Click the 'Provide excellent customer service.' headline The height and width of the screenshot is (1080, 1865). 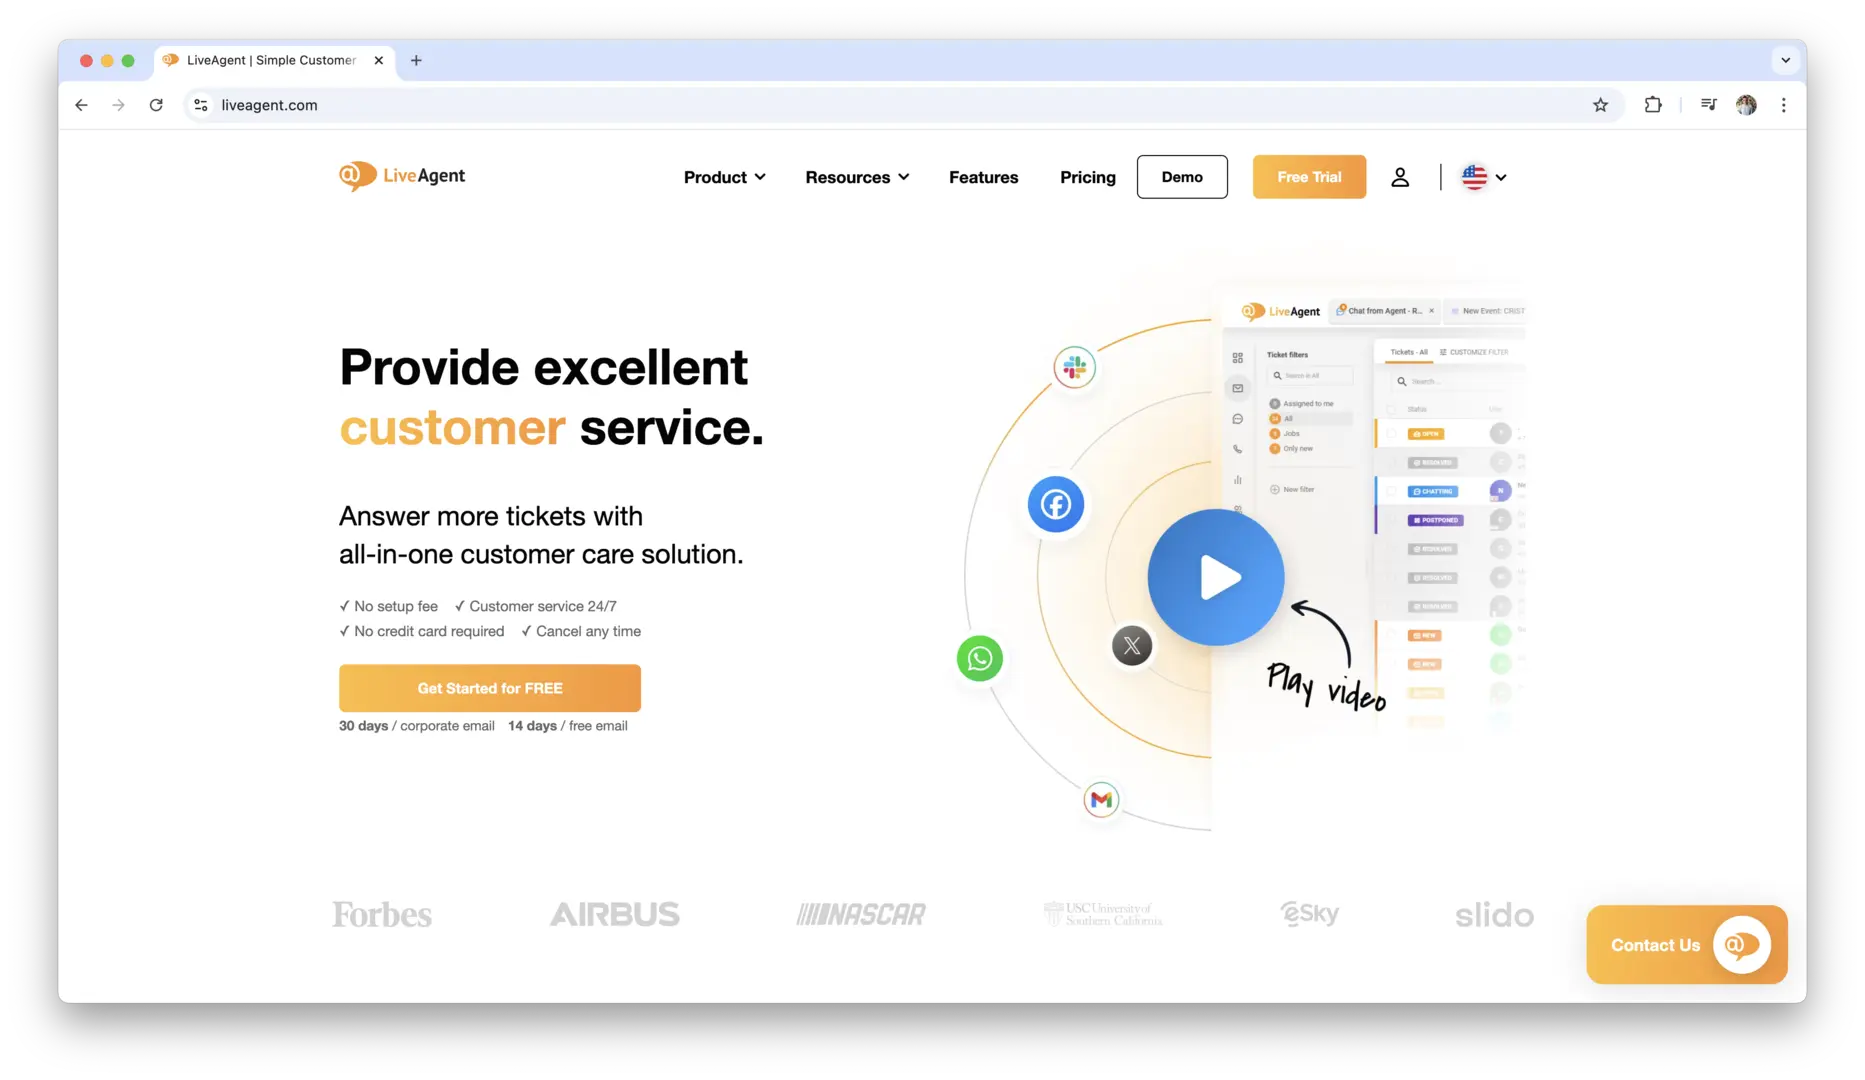[551, 397]
